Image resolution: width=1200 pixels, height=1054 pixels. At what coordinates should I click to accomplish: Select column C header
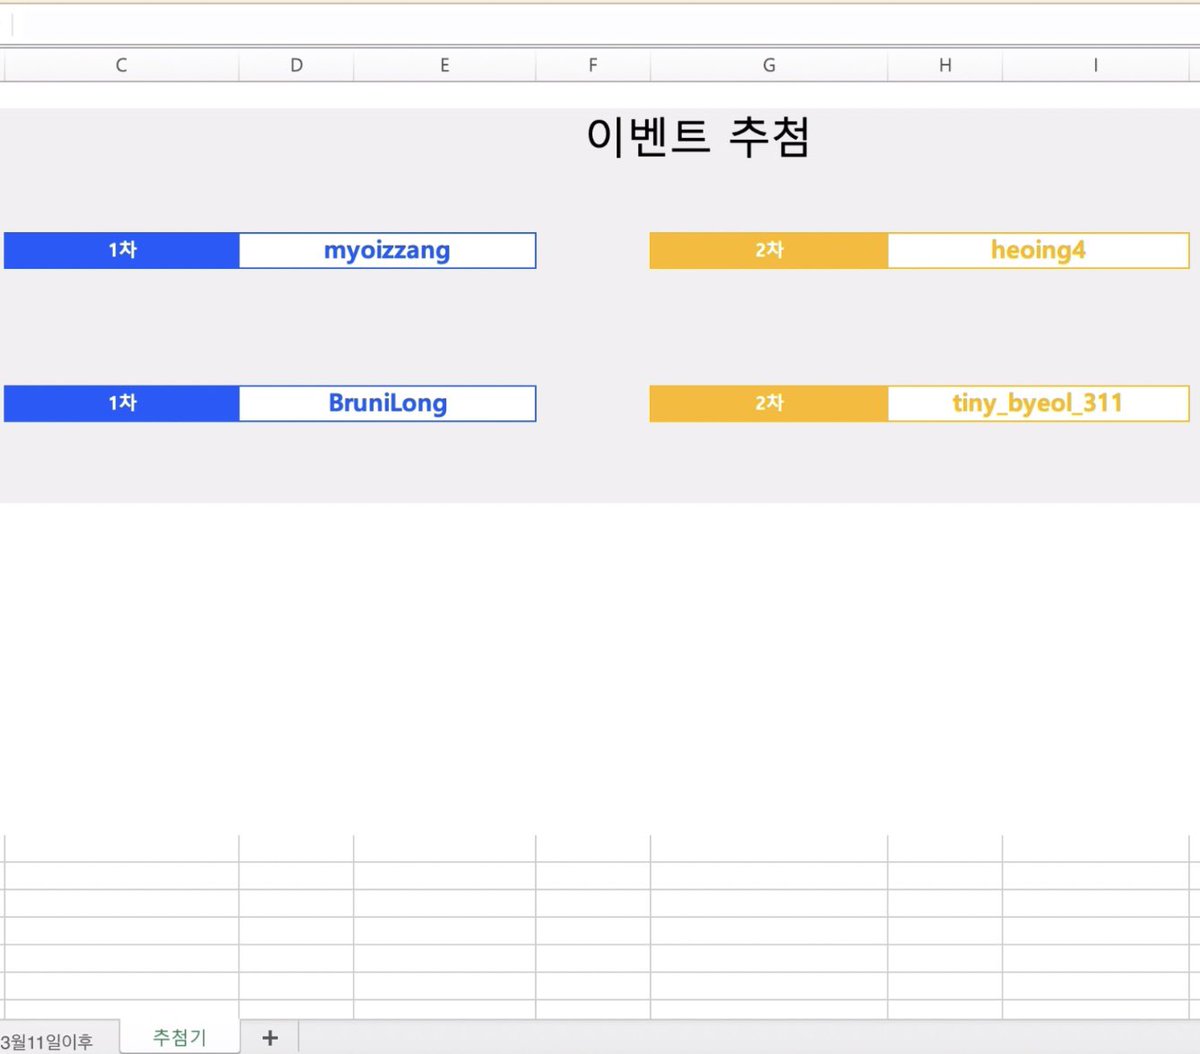pos(121,65)
